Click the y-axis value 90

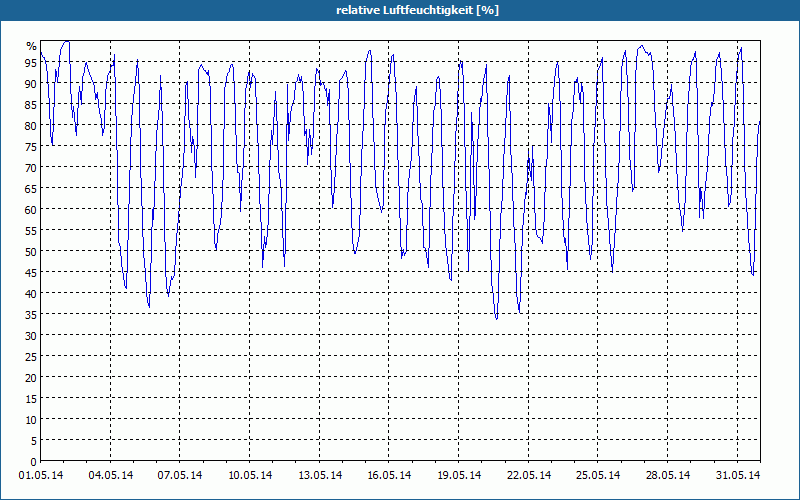tap(31, 84)
